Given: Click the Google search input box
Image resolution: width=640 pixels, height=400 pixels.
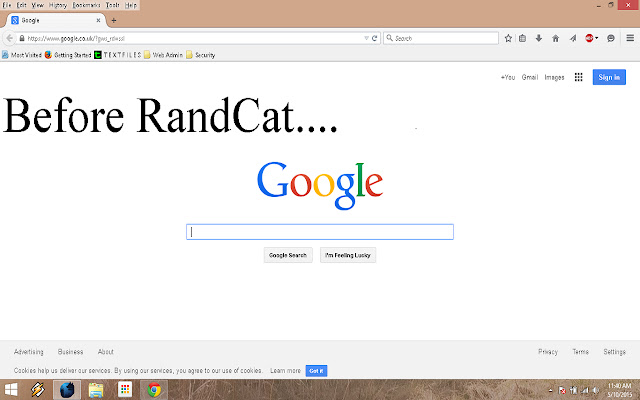Looking at the screenshot, I should click(x=320, y=232).
